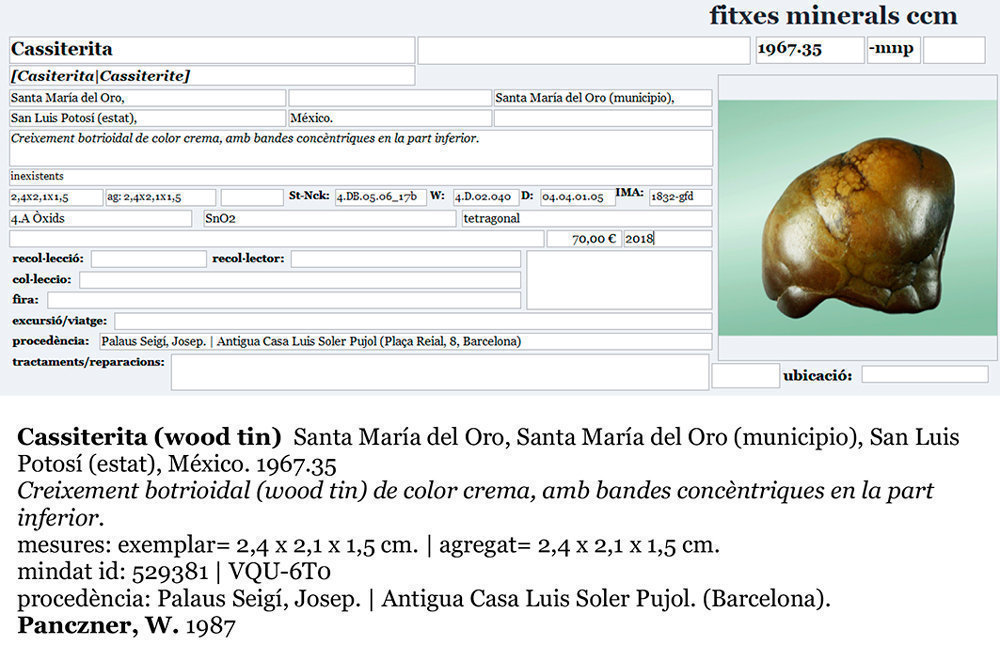
Task: Click the D code field 04.04.01.05
Action: 578,197
